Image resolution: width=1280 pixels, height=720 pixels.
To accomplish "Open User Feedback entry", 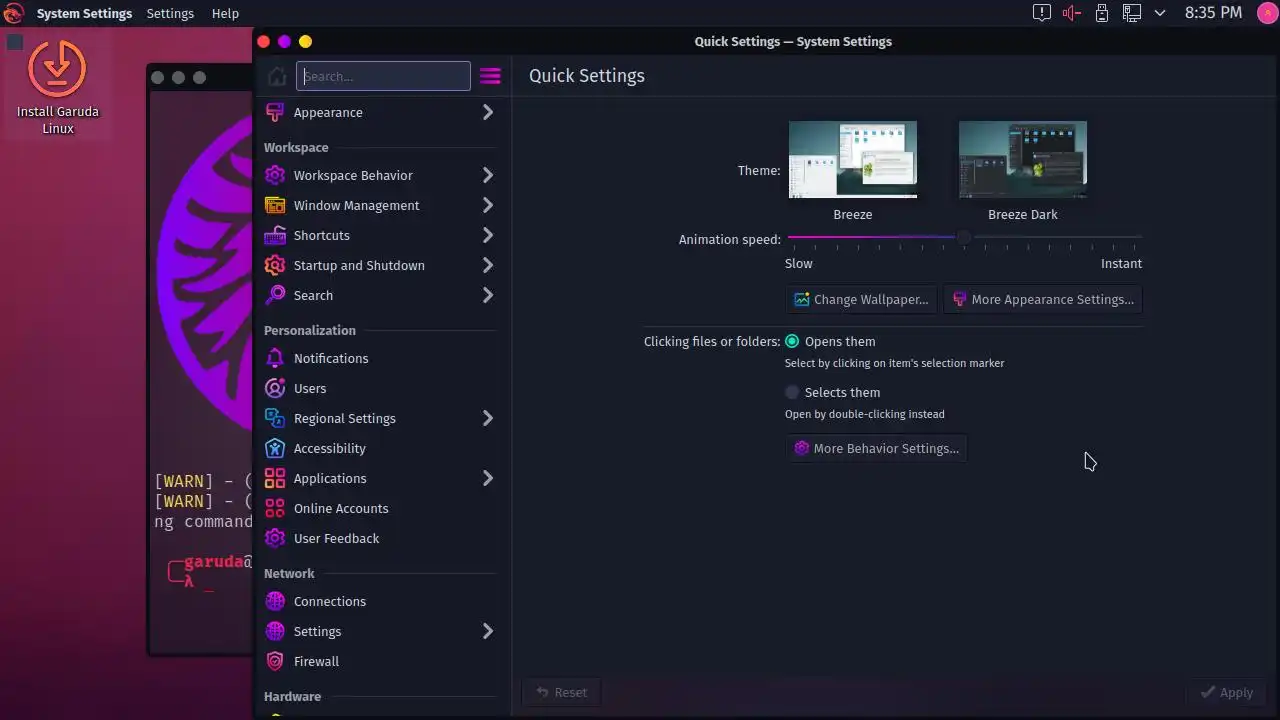I will pos(380,538).
